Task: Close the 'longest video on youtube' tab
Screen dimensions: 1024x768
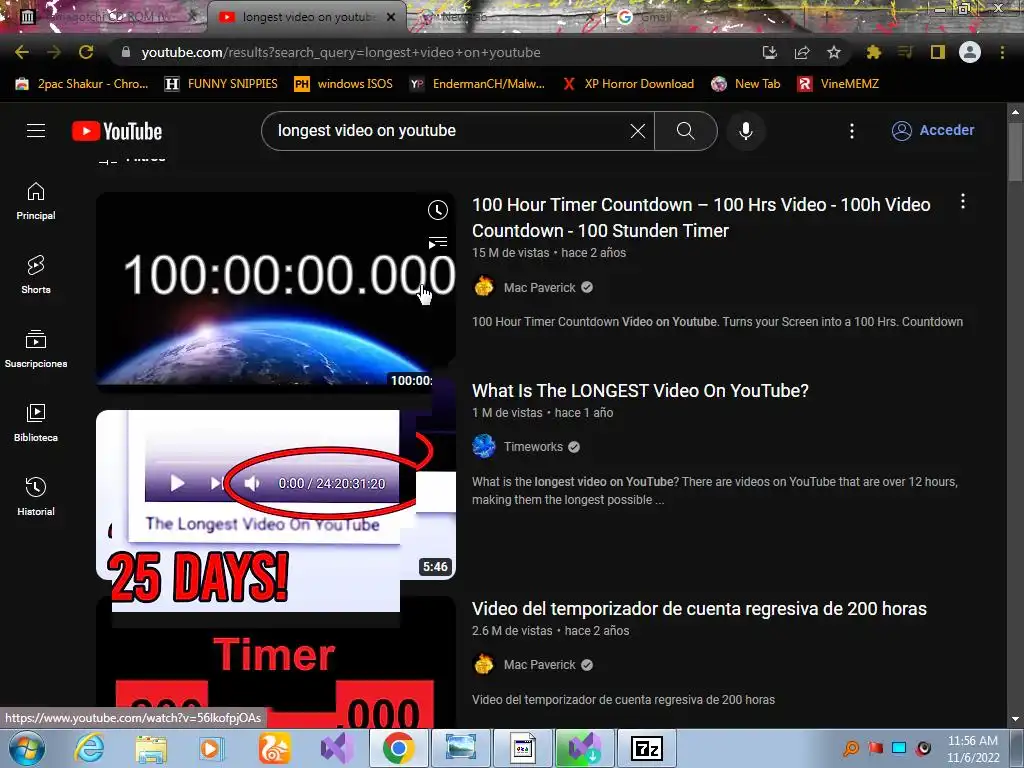Action: pyautogui.click(x=391, y=17)
